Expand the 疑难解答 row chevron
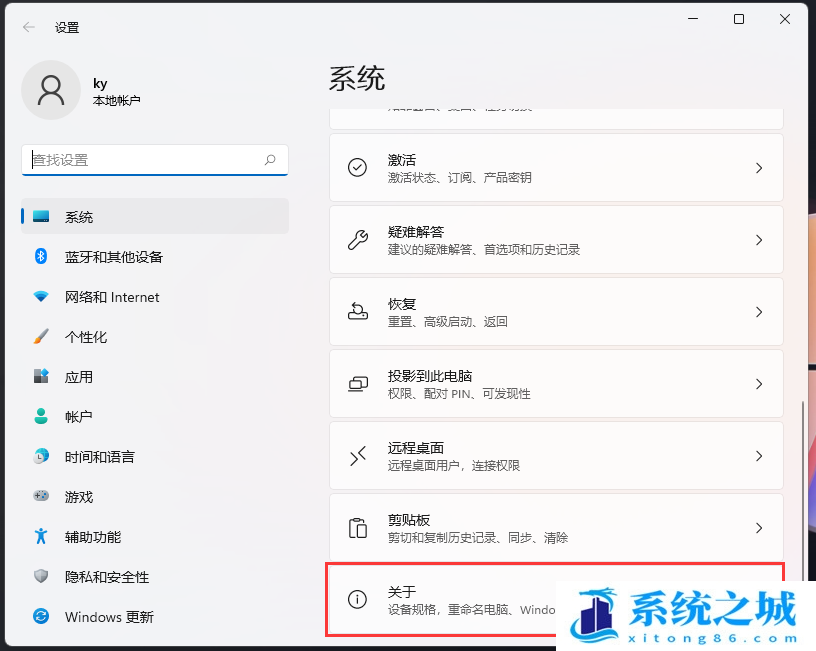Screen dimensions: 816x651 coord(759,240)
